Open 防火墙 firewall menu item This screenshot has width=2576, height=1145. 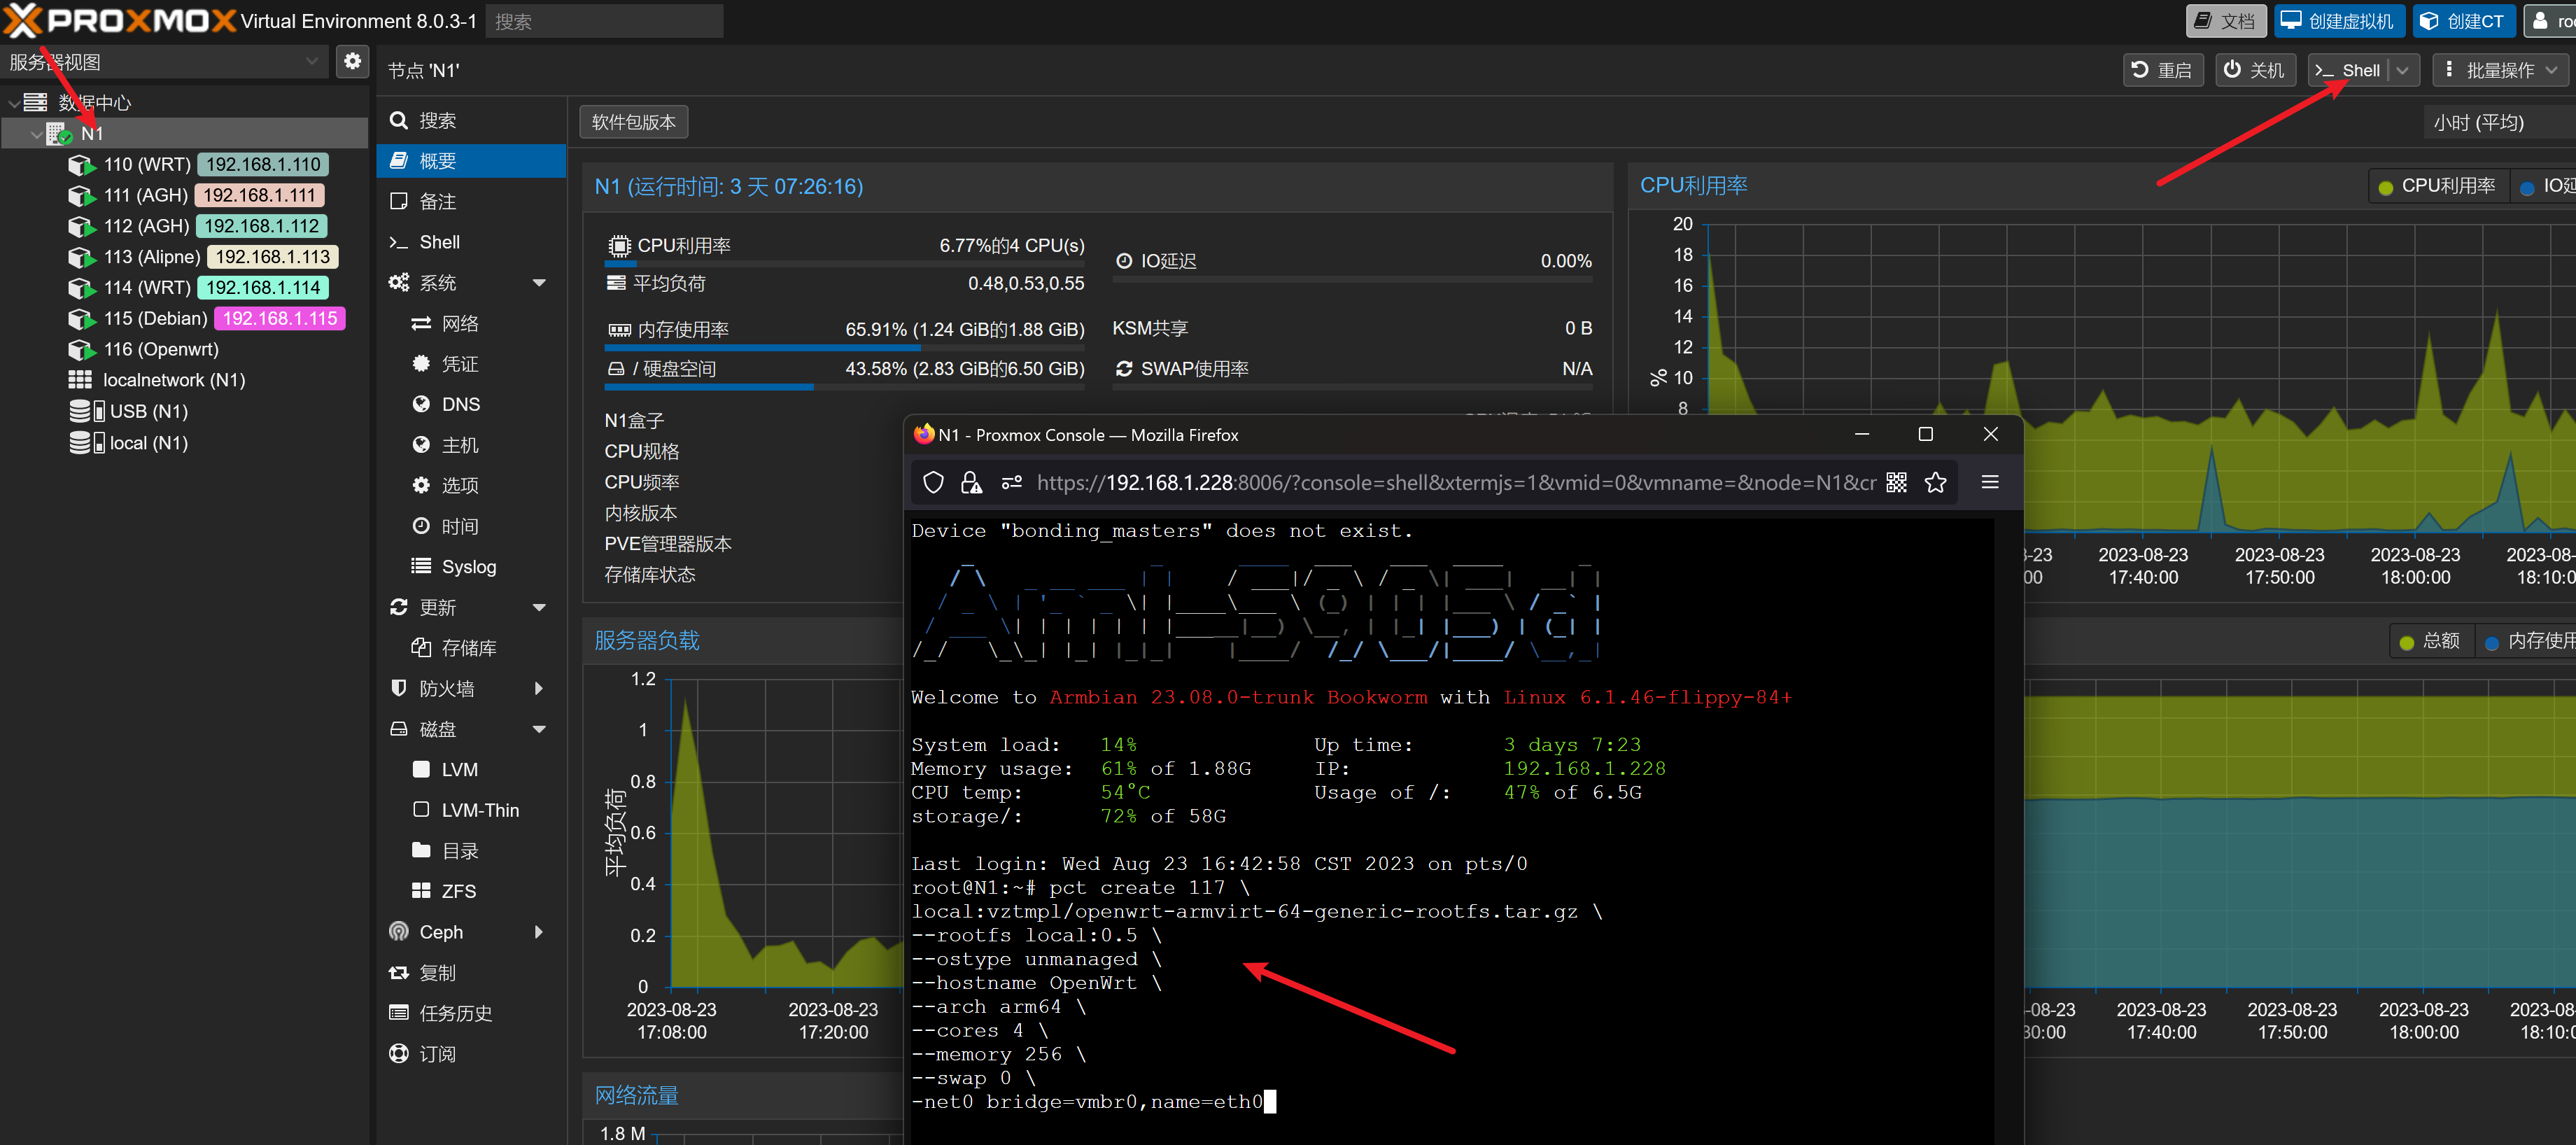point(447,689)
